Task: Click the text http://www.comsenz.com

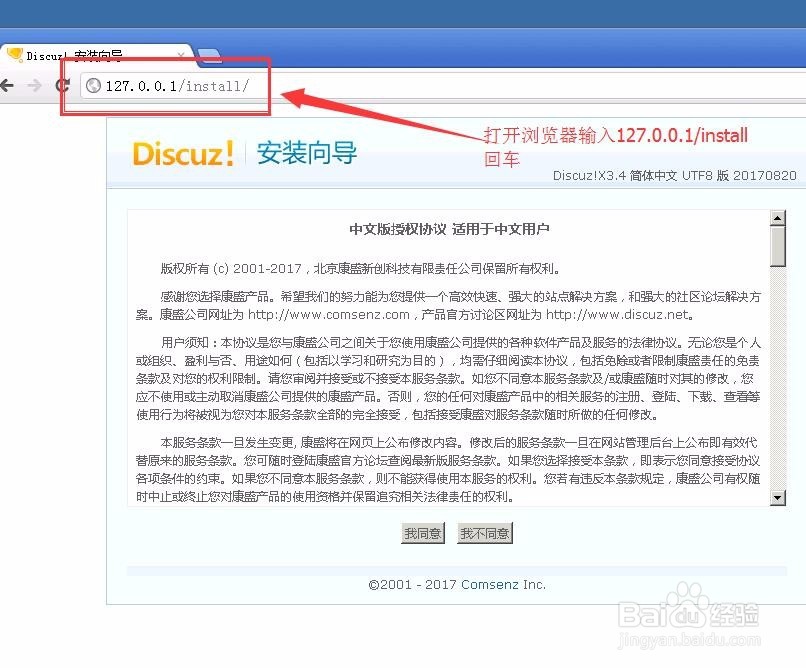Action: click(329, 314)
